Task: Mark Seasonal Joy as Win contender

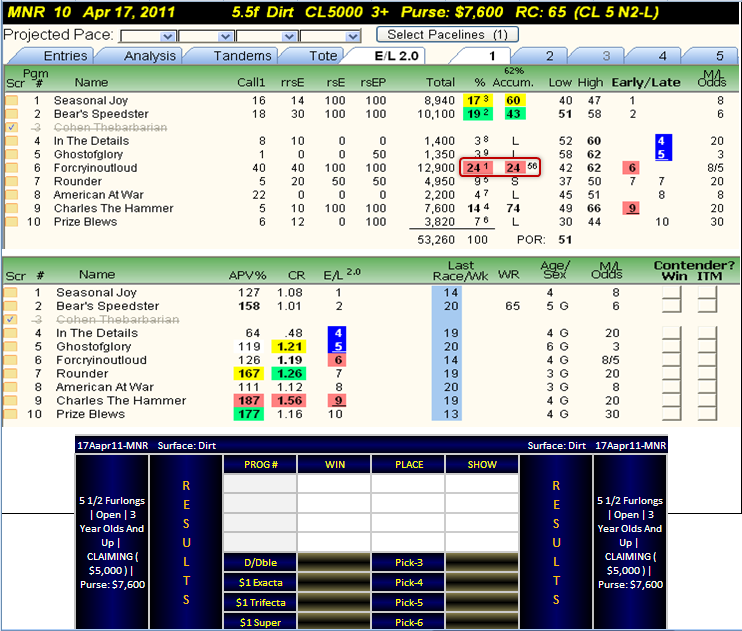Action: [671, 293]
